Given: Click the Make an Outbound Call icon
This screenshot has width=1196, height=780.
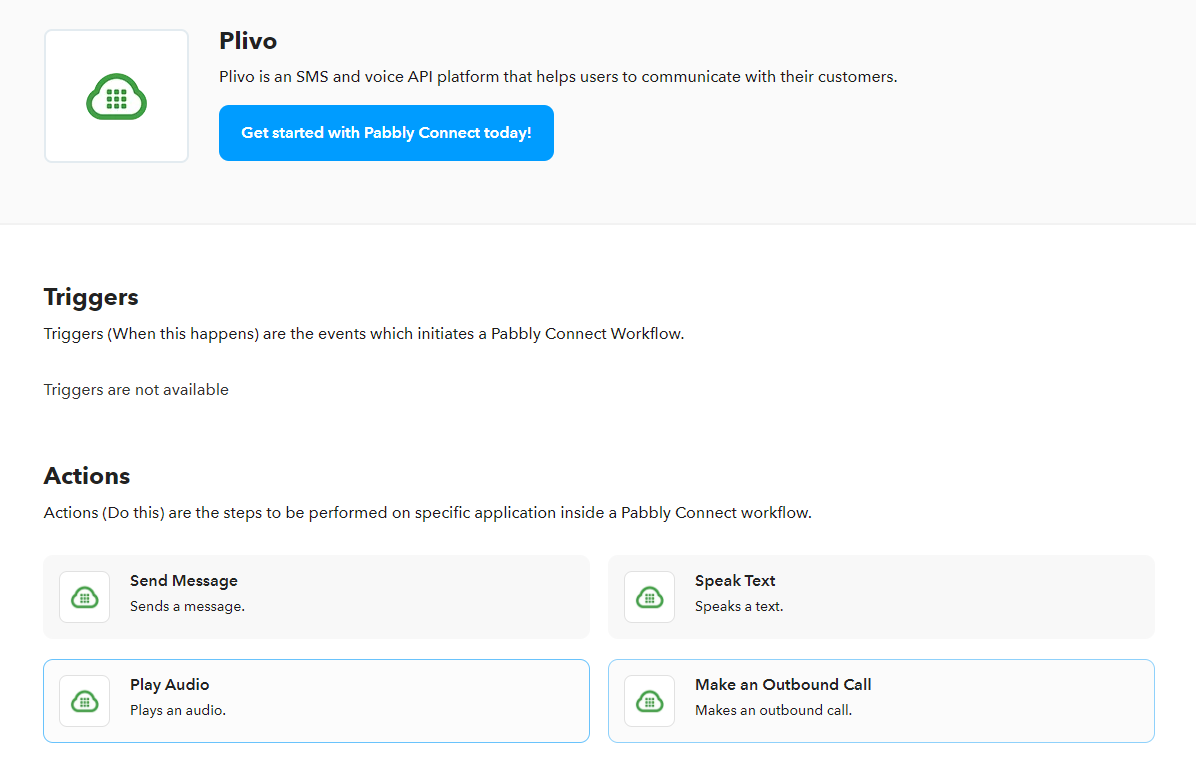Looking at the screenshot, I should tap(649, 701).
